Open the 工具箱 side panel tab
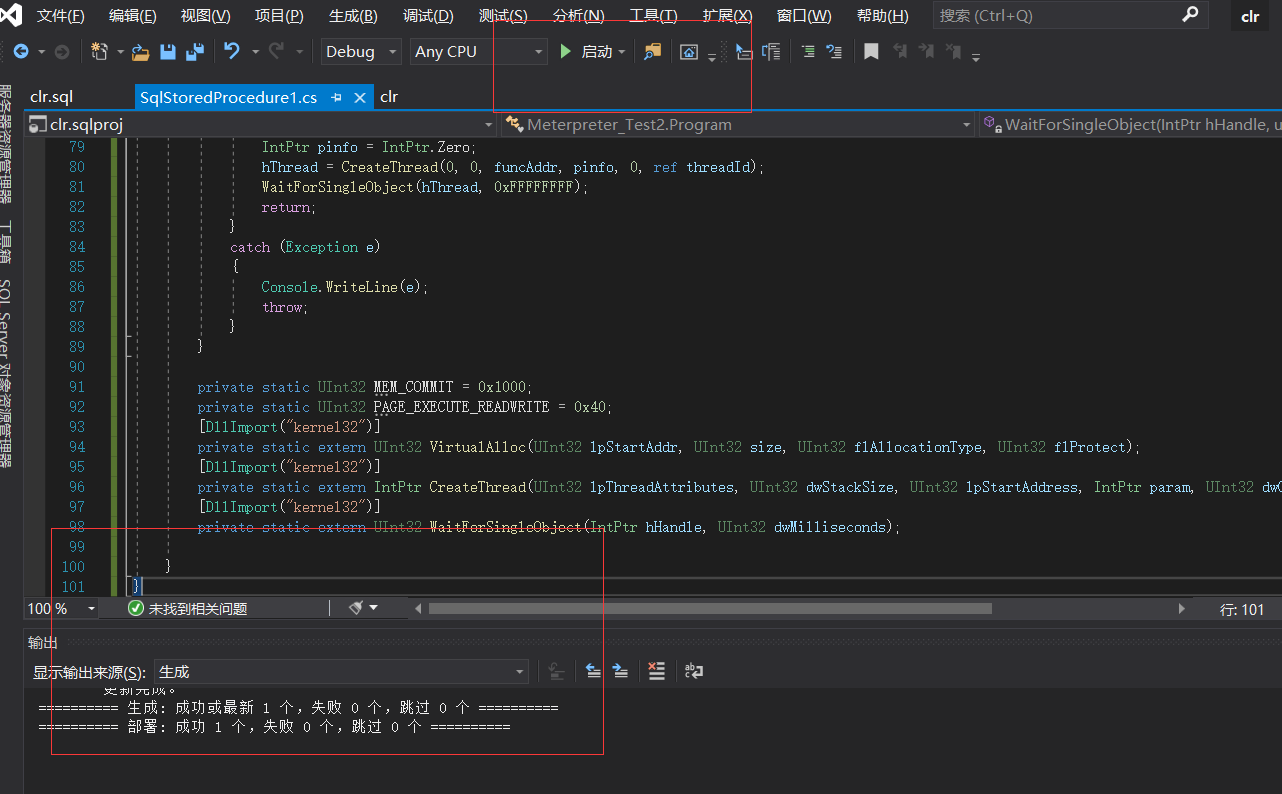Image resolution: width=1282 pixels, height=794 pixels. (8, 241)
